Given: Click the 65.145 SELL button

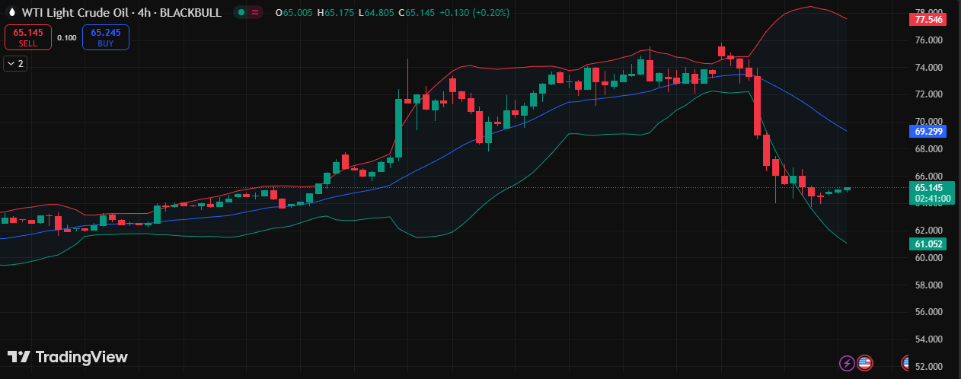Looking at the screenshot, I should coord(29,37).
